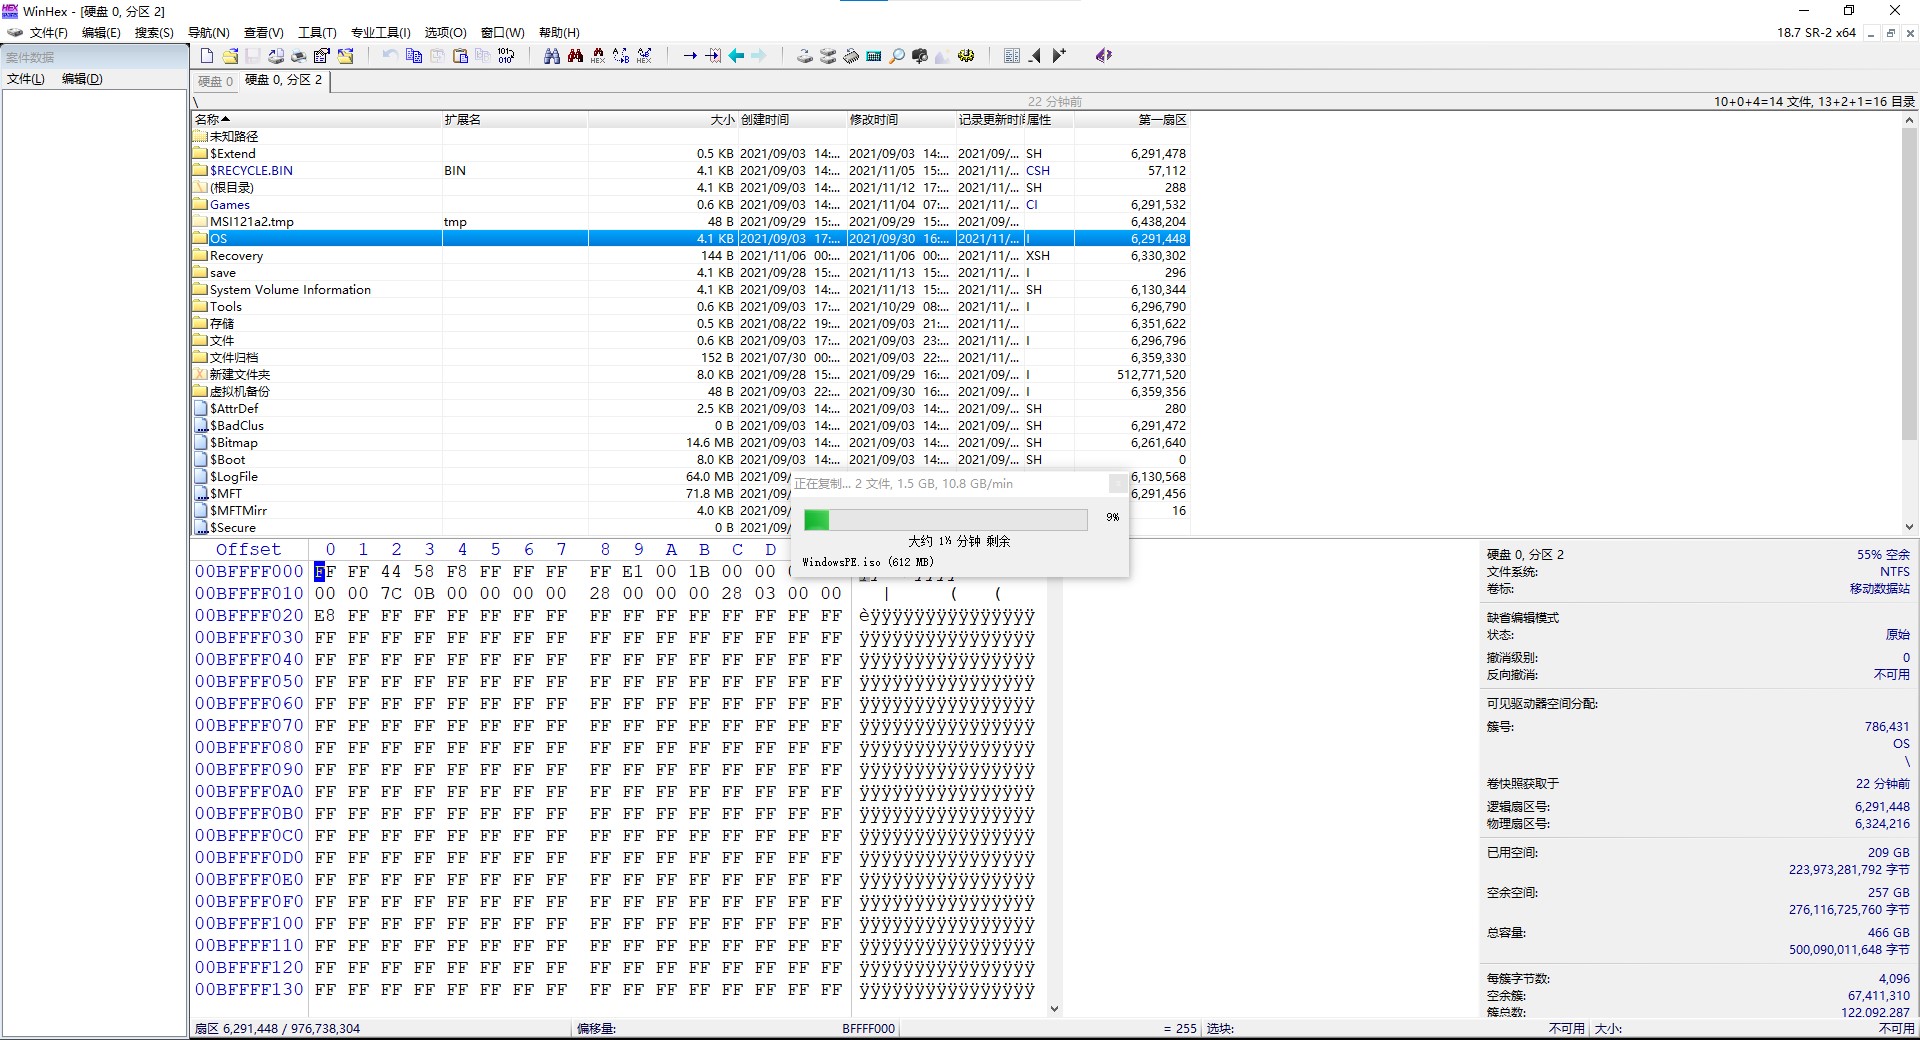Click offset 00BFFFF020 in hex view
The image size is (1920, 1040).
point(249,616)
